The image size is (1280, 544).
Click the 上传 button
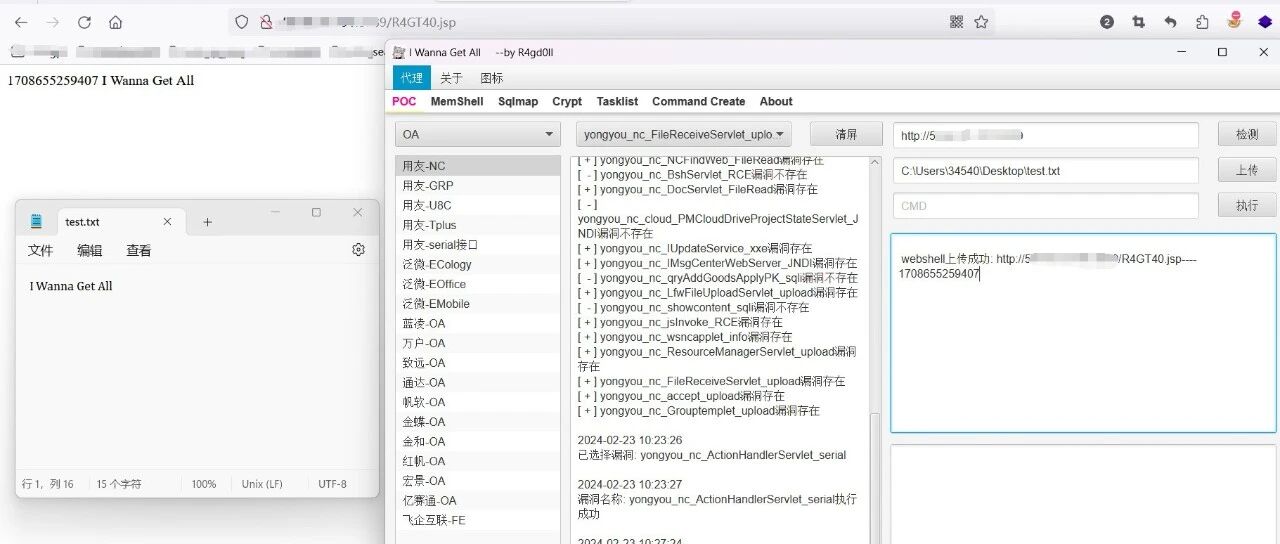point(1247,170)
